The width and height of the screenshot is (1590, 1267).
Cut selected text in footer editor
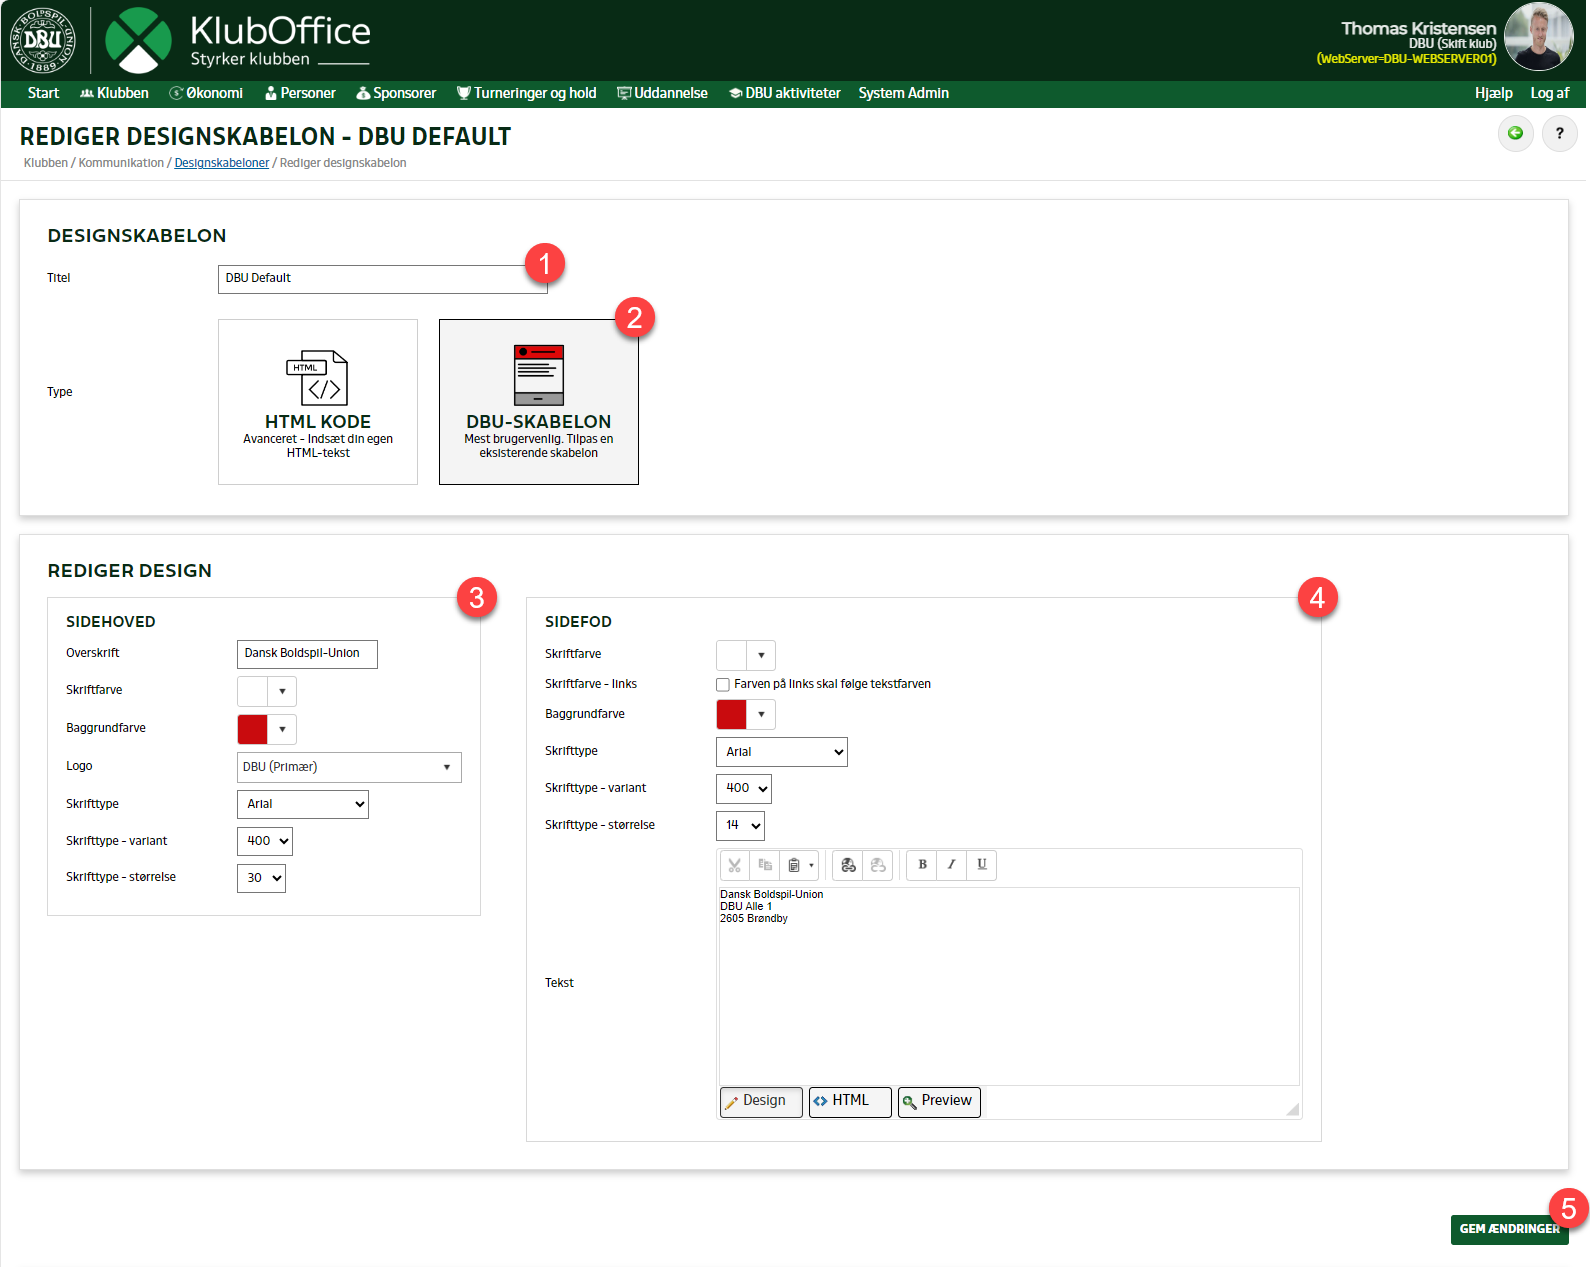pos(735,865)
